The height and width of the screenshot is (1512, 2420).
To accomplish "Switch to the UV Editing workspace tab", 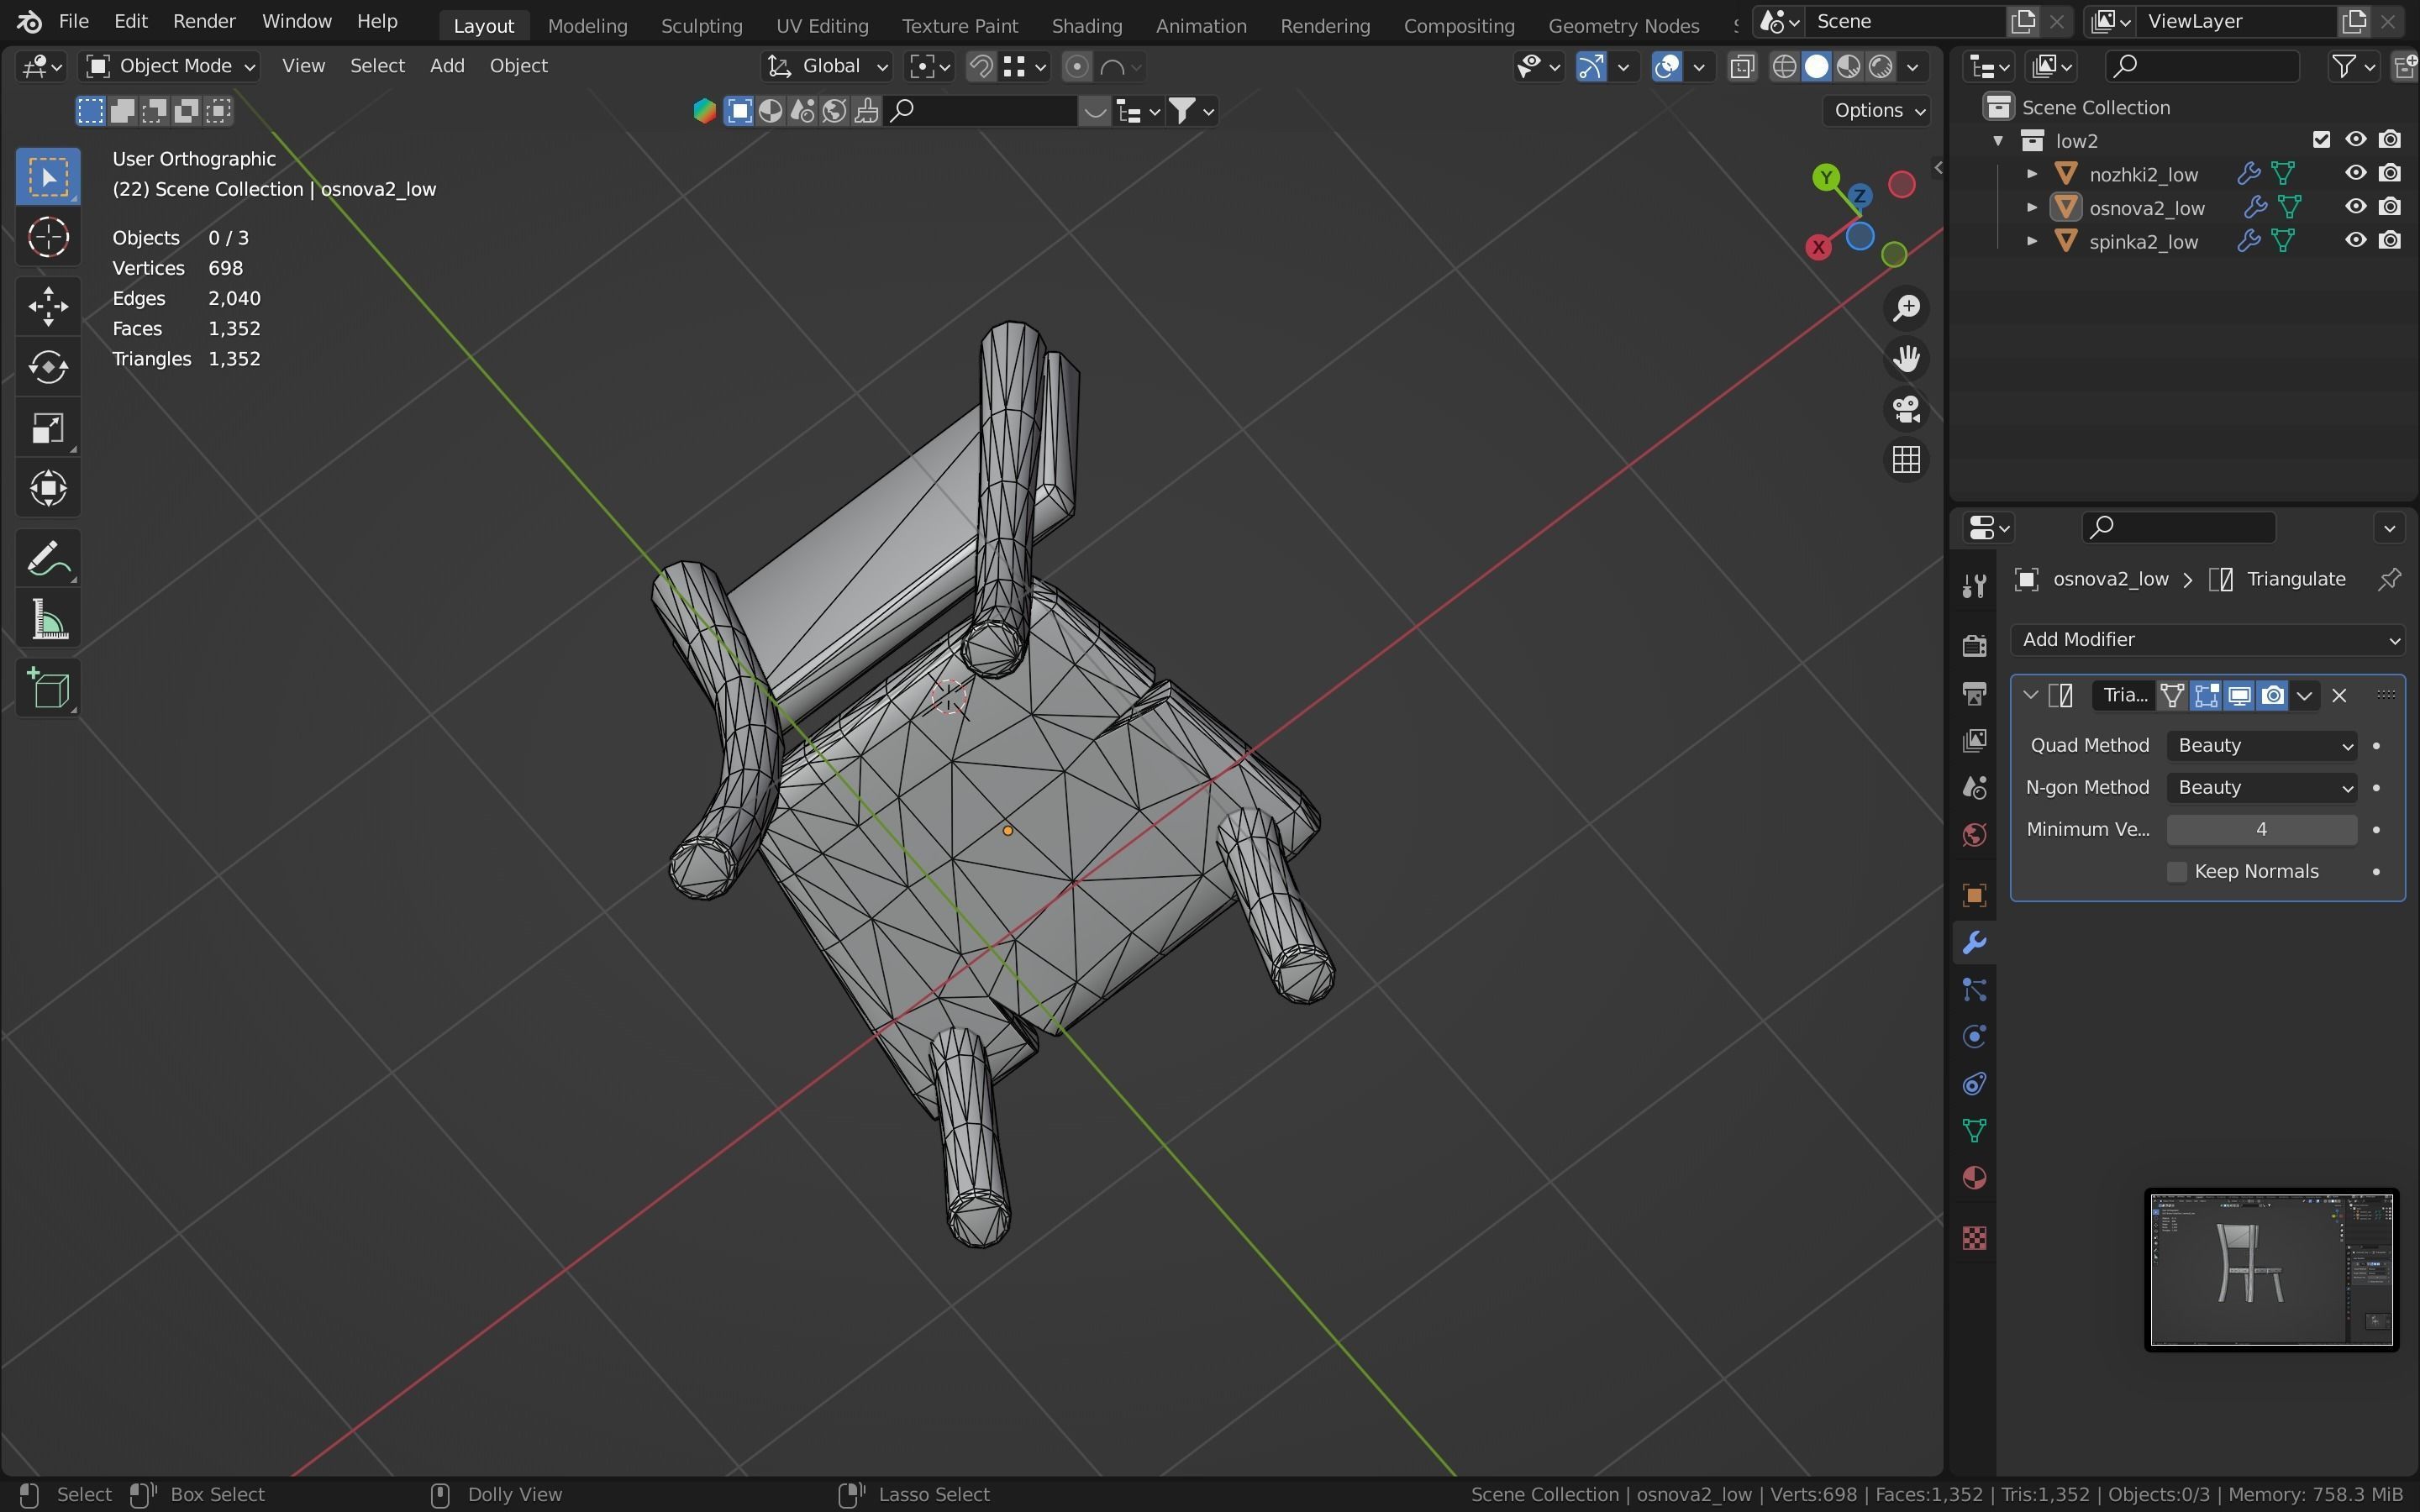I will click(822, 25).
